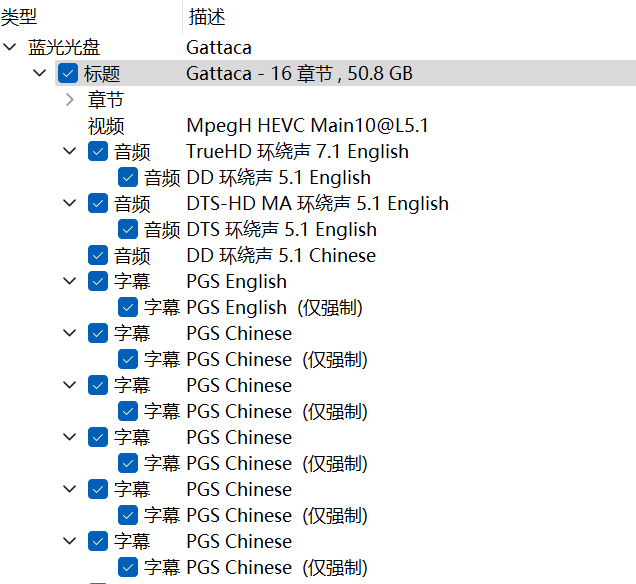Select 'TrueHD 环绕声 7.1 English' description text
636x584 pixels.
pos(297,152)
